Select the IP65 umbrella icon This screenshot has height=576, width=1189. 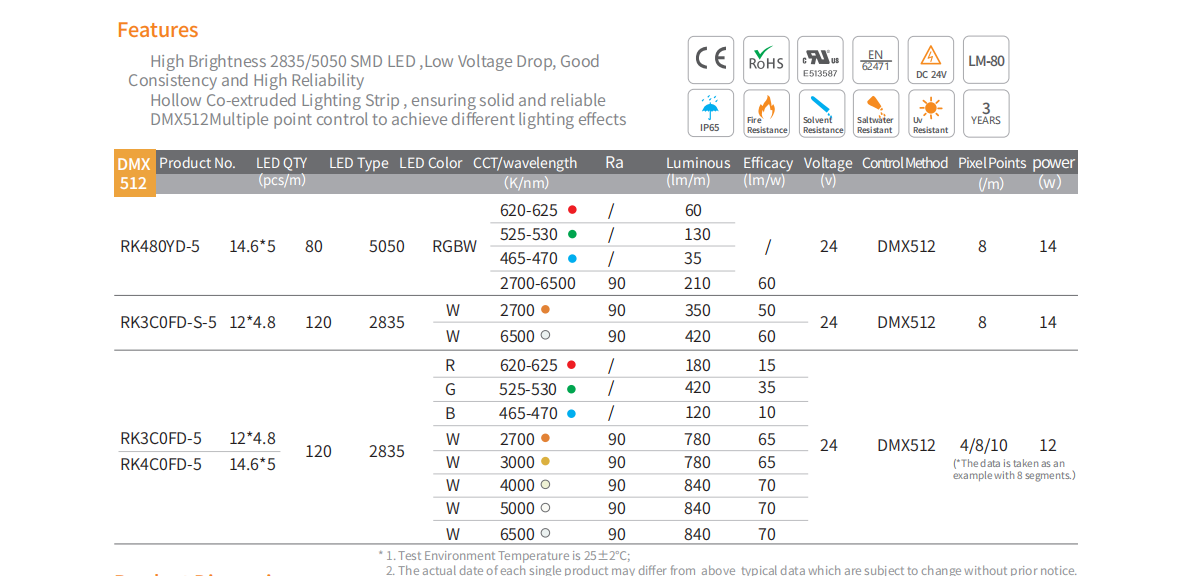(x=711, y=114)
